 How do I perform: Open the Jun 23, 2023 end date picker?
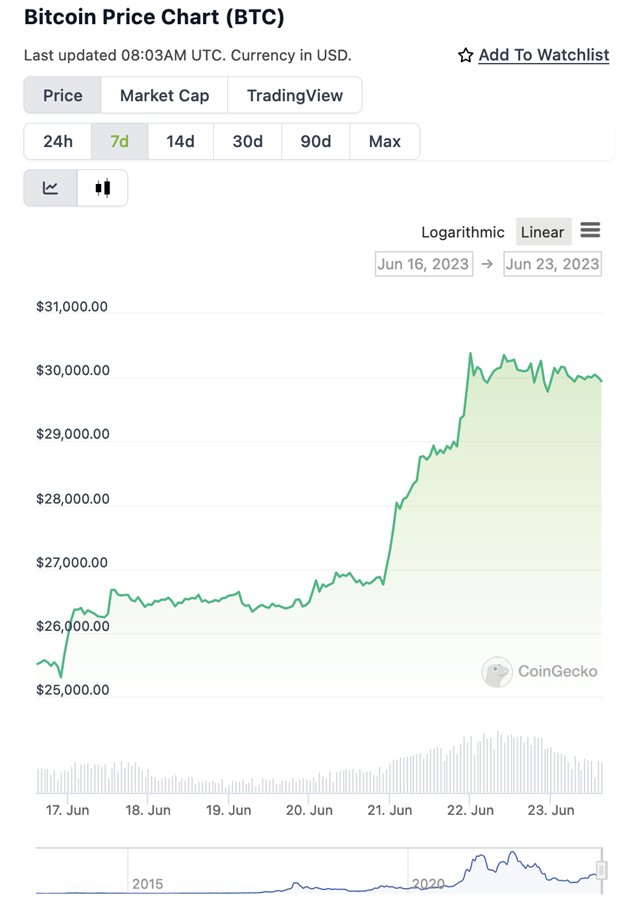point(552,264)
